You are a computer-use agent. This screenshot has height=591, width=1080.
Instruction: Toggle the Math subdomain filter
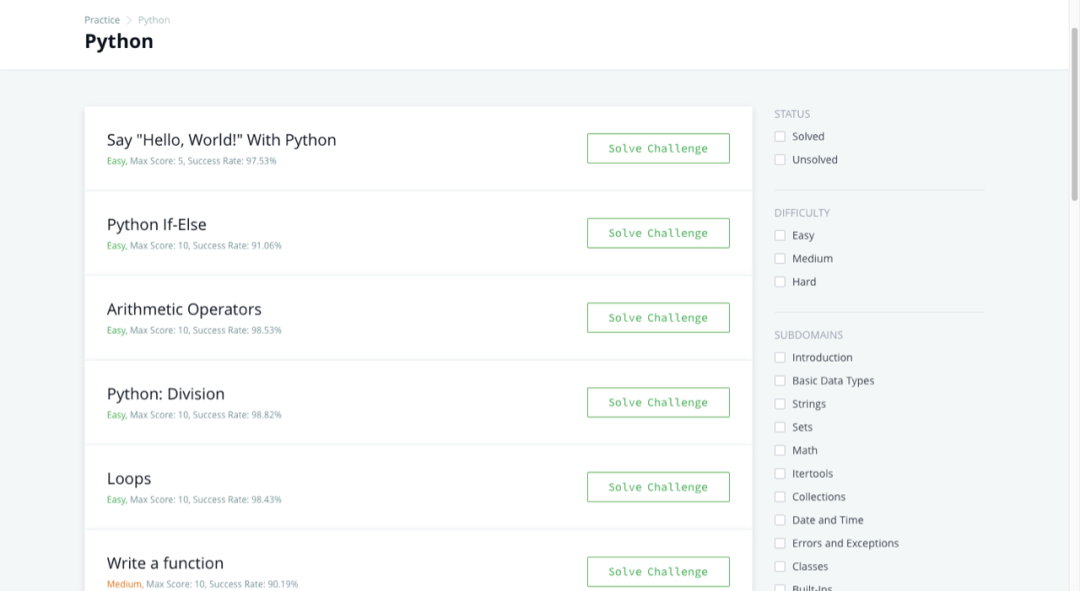tap(780, 451)
